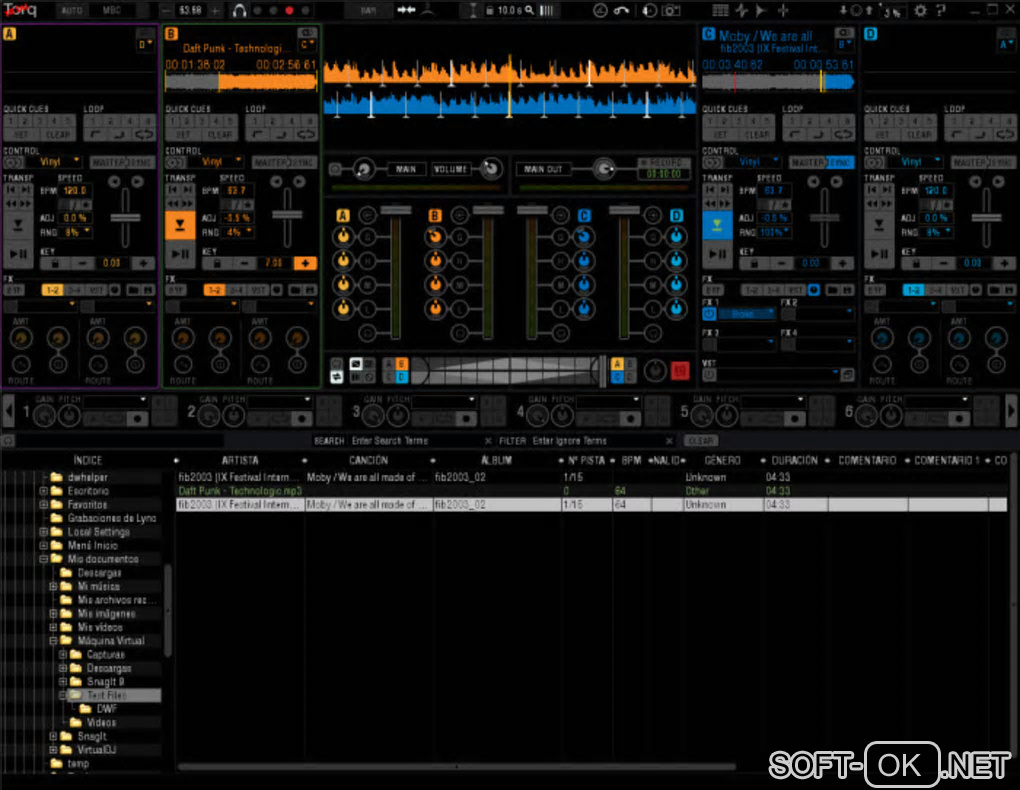Click Deck A play/pause button
Image resolution: width=1020 pixels, height=790 pixels.
18,254
